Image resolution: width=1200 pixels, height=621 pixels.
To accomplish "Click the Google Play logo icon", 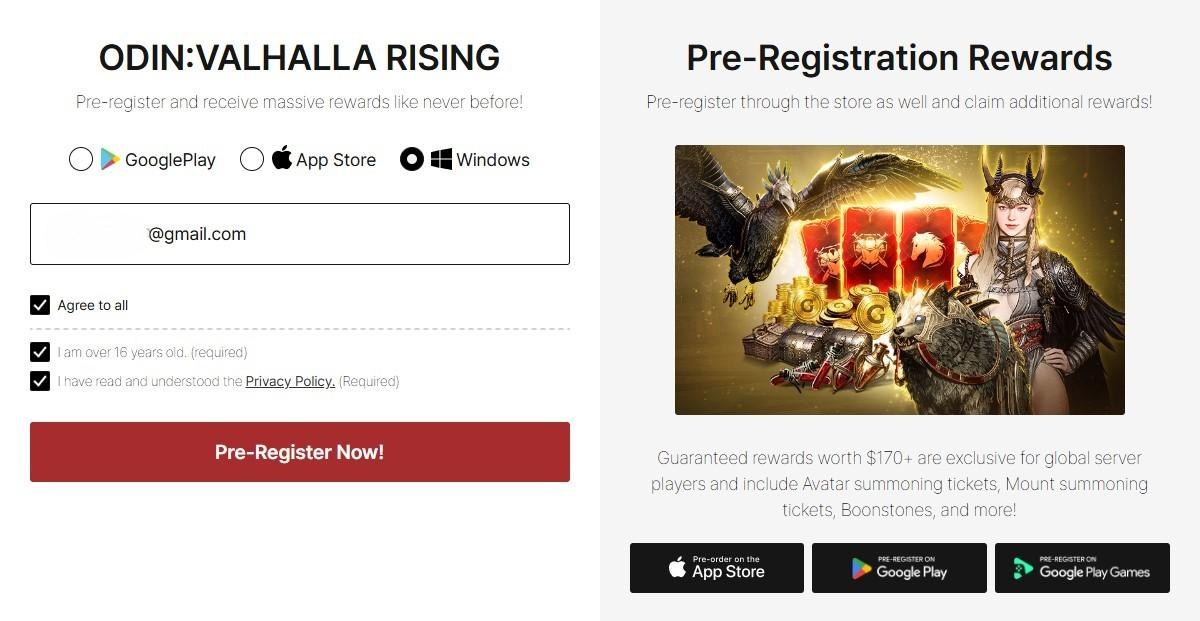I will (x=110, y=159).
